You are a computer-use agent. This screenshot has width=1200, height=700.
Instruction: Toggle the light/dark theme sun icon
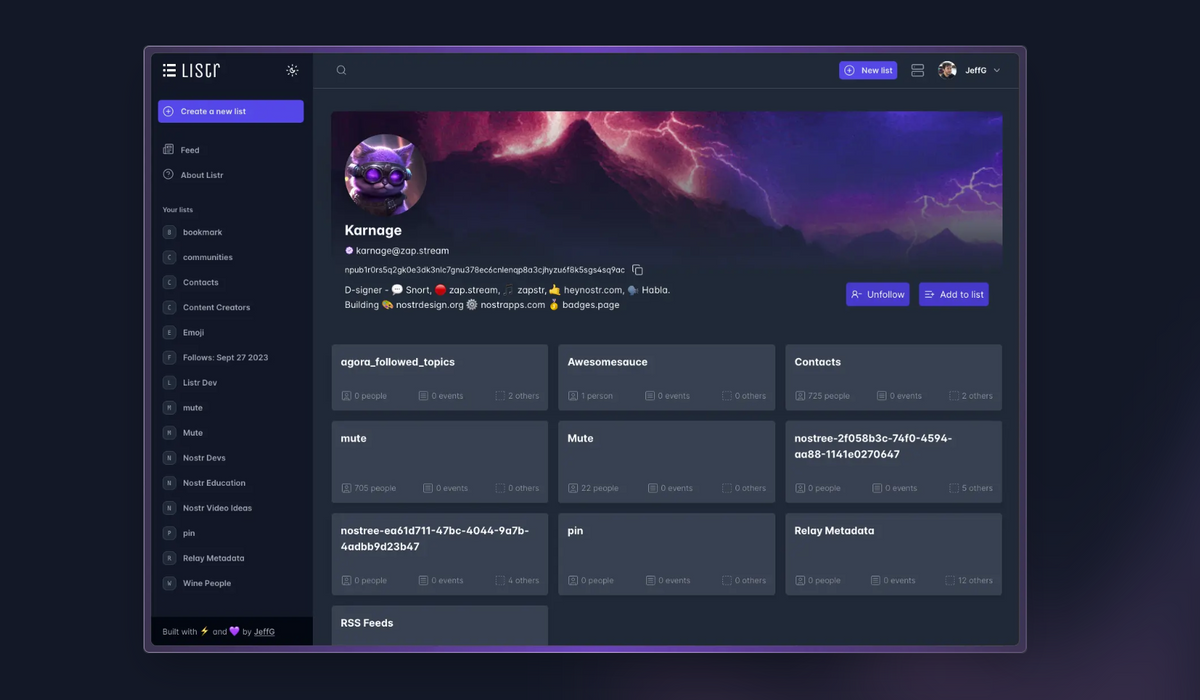[292, 70]
